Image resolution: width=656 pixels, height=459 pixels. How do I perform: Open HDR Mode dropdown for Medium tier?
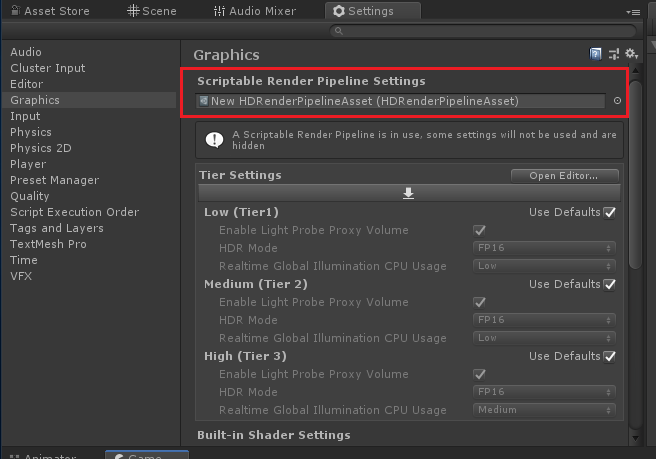click(x=544, y=320)
